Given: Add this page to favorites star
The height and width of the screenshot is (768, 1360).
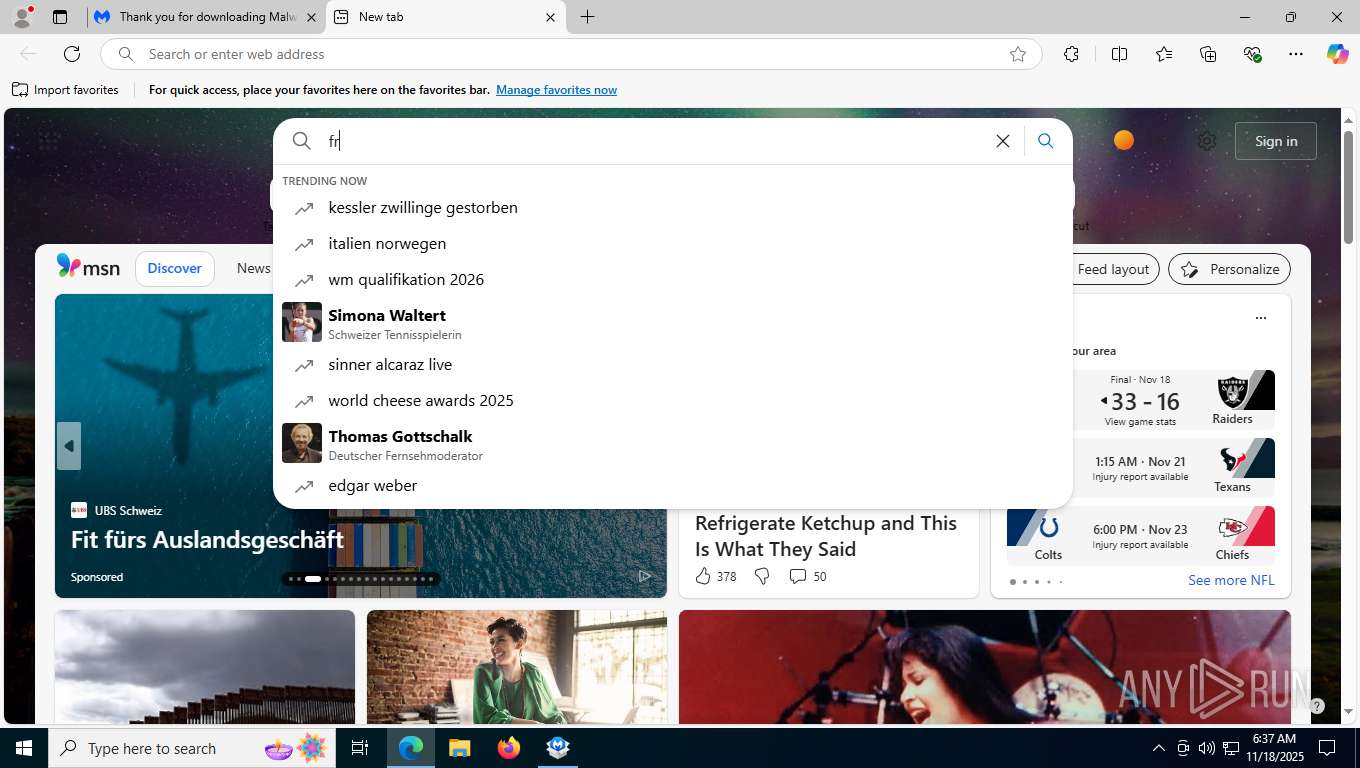Looking at the screenshot, I should coord(1018,54).
